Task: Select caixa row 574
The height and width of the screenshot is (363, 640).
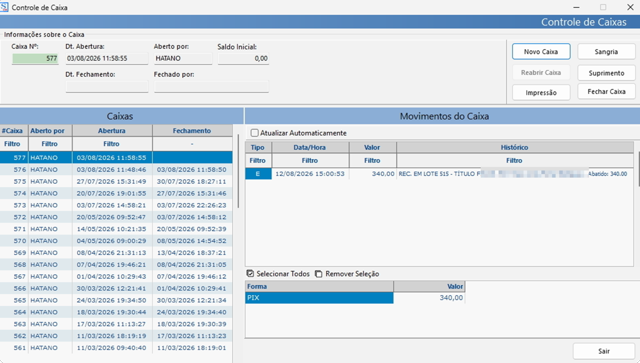Action: [116, 193]
